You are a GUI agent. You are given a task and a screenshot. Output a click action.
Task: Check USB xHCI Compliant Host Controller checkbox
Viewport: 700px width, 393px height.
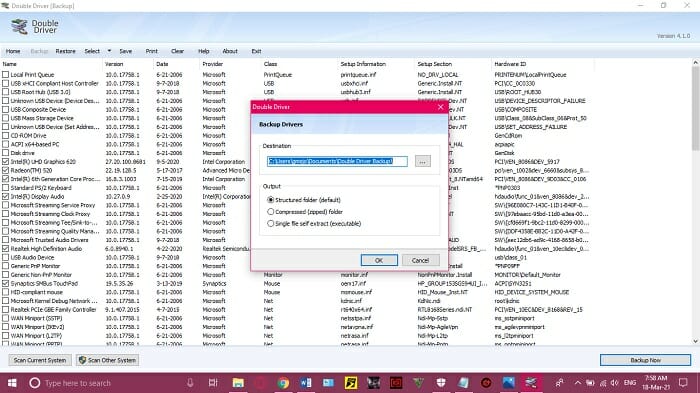pyautogui.click(x=5, y=84)
